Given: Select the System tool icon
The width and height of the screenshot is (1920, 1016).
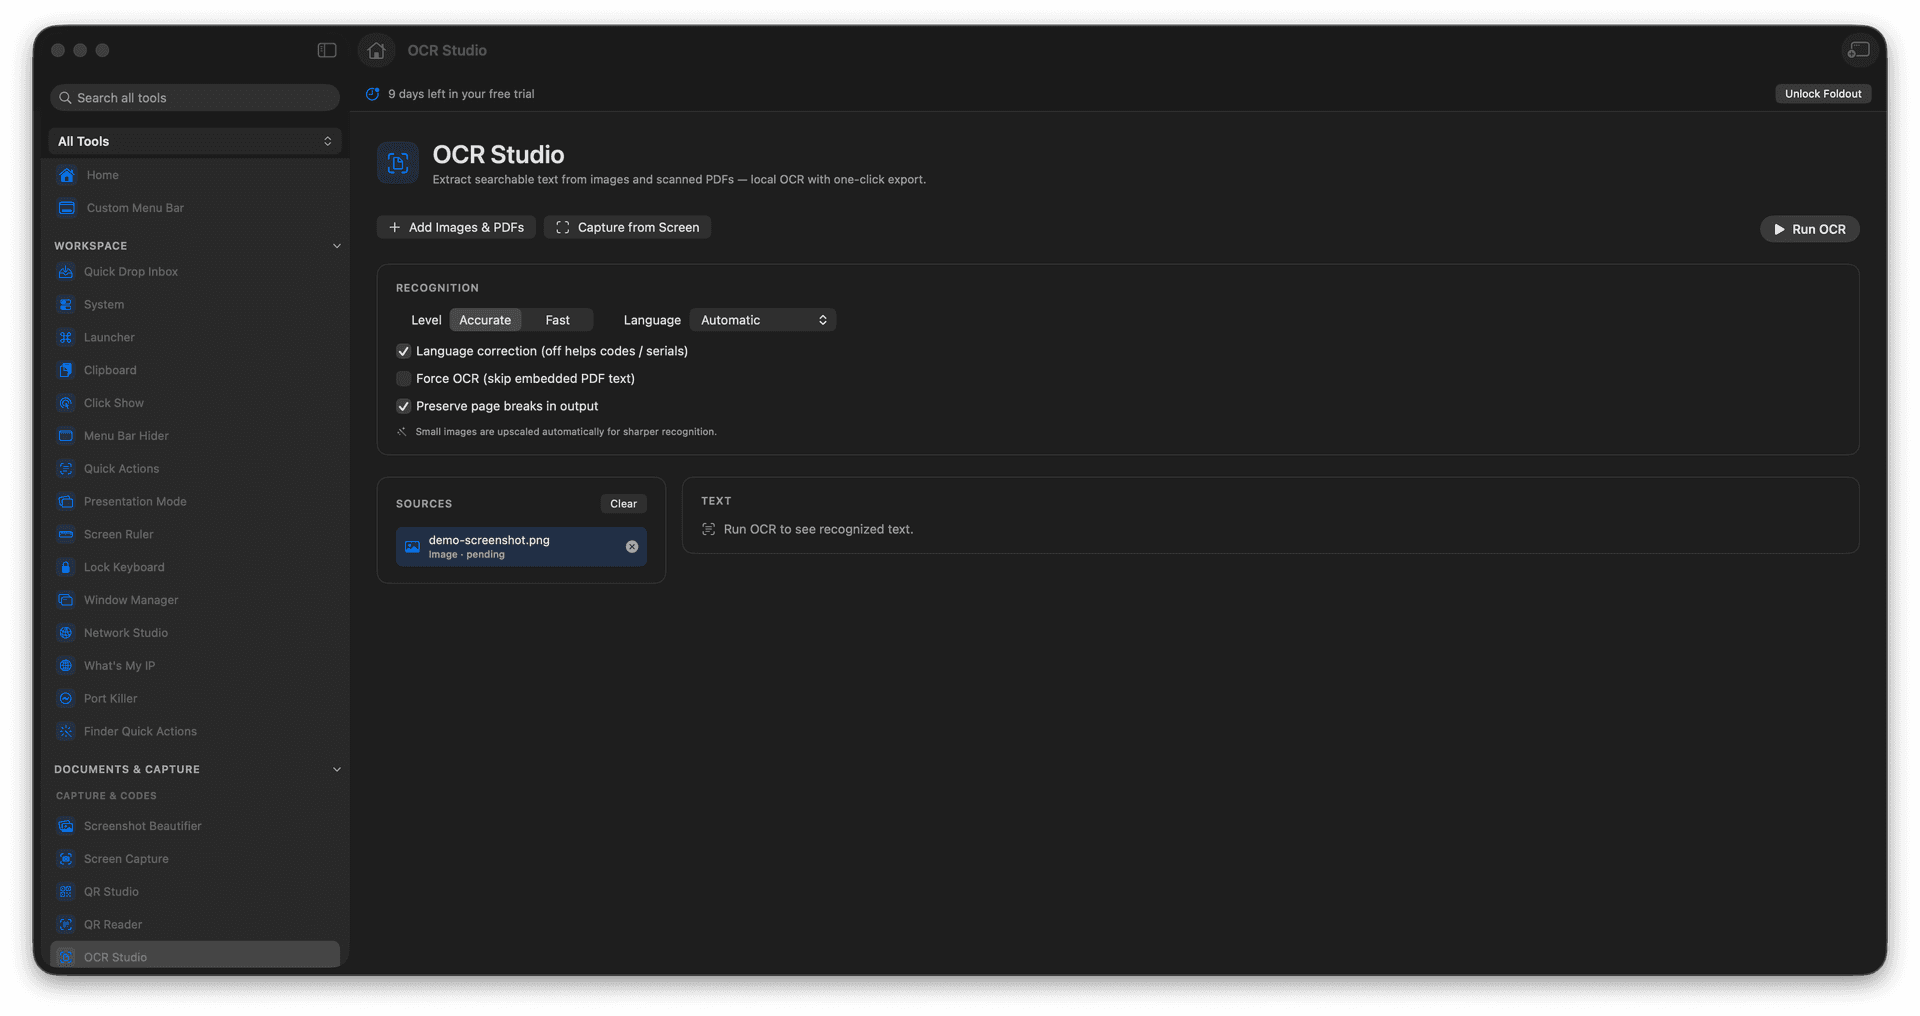Looking at the screenshot, I should (66, 305).
